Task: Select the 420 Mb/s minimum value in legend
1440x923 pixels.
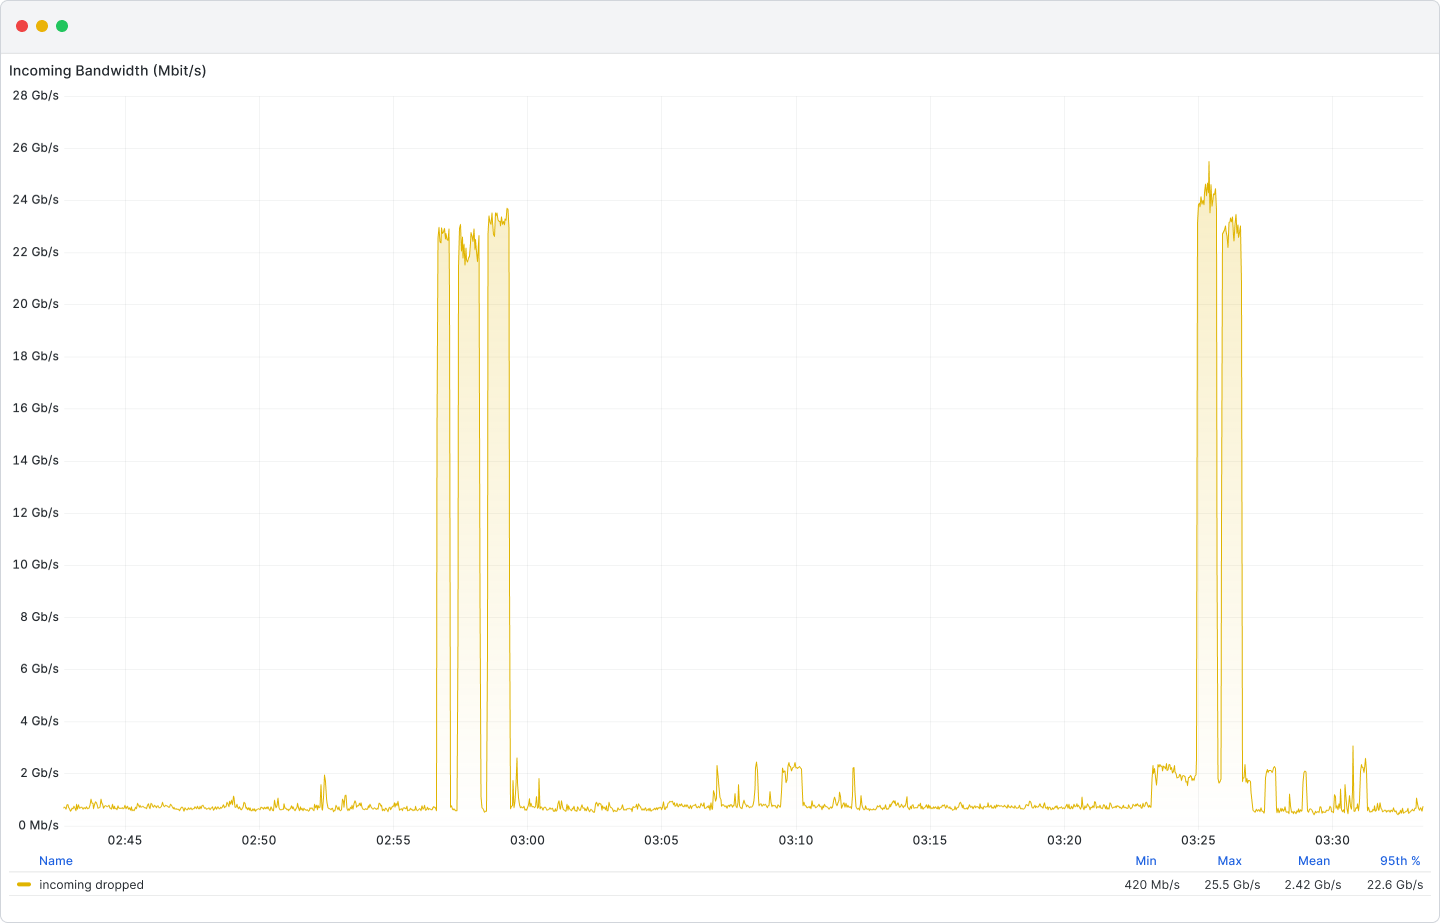Action: click(1152, 885)
